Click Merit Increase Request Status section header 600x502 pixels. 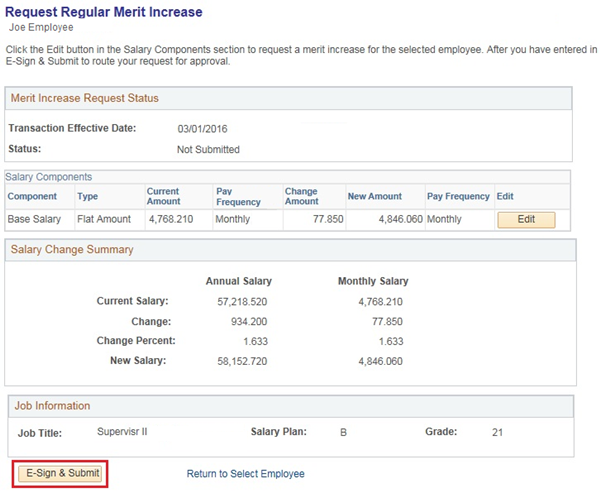(x=85, y=98)
